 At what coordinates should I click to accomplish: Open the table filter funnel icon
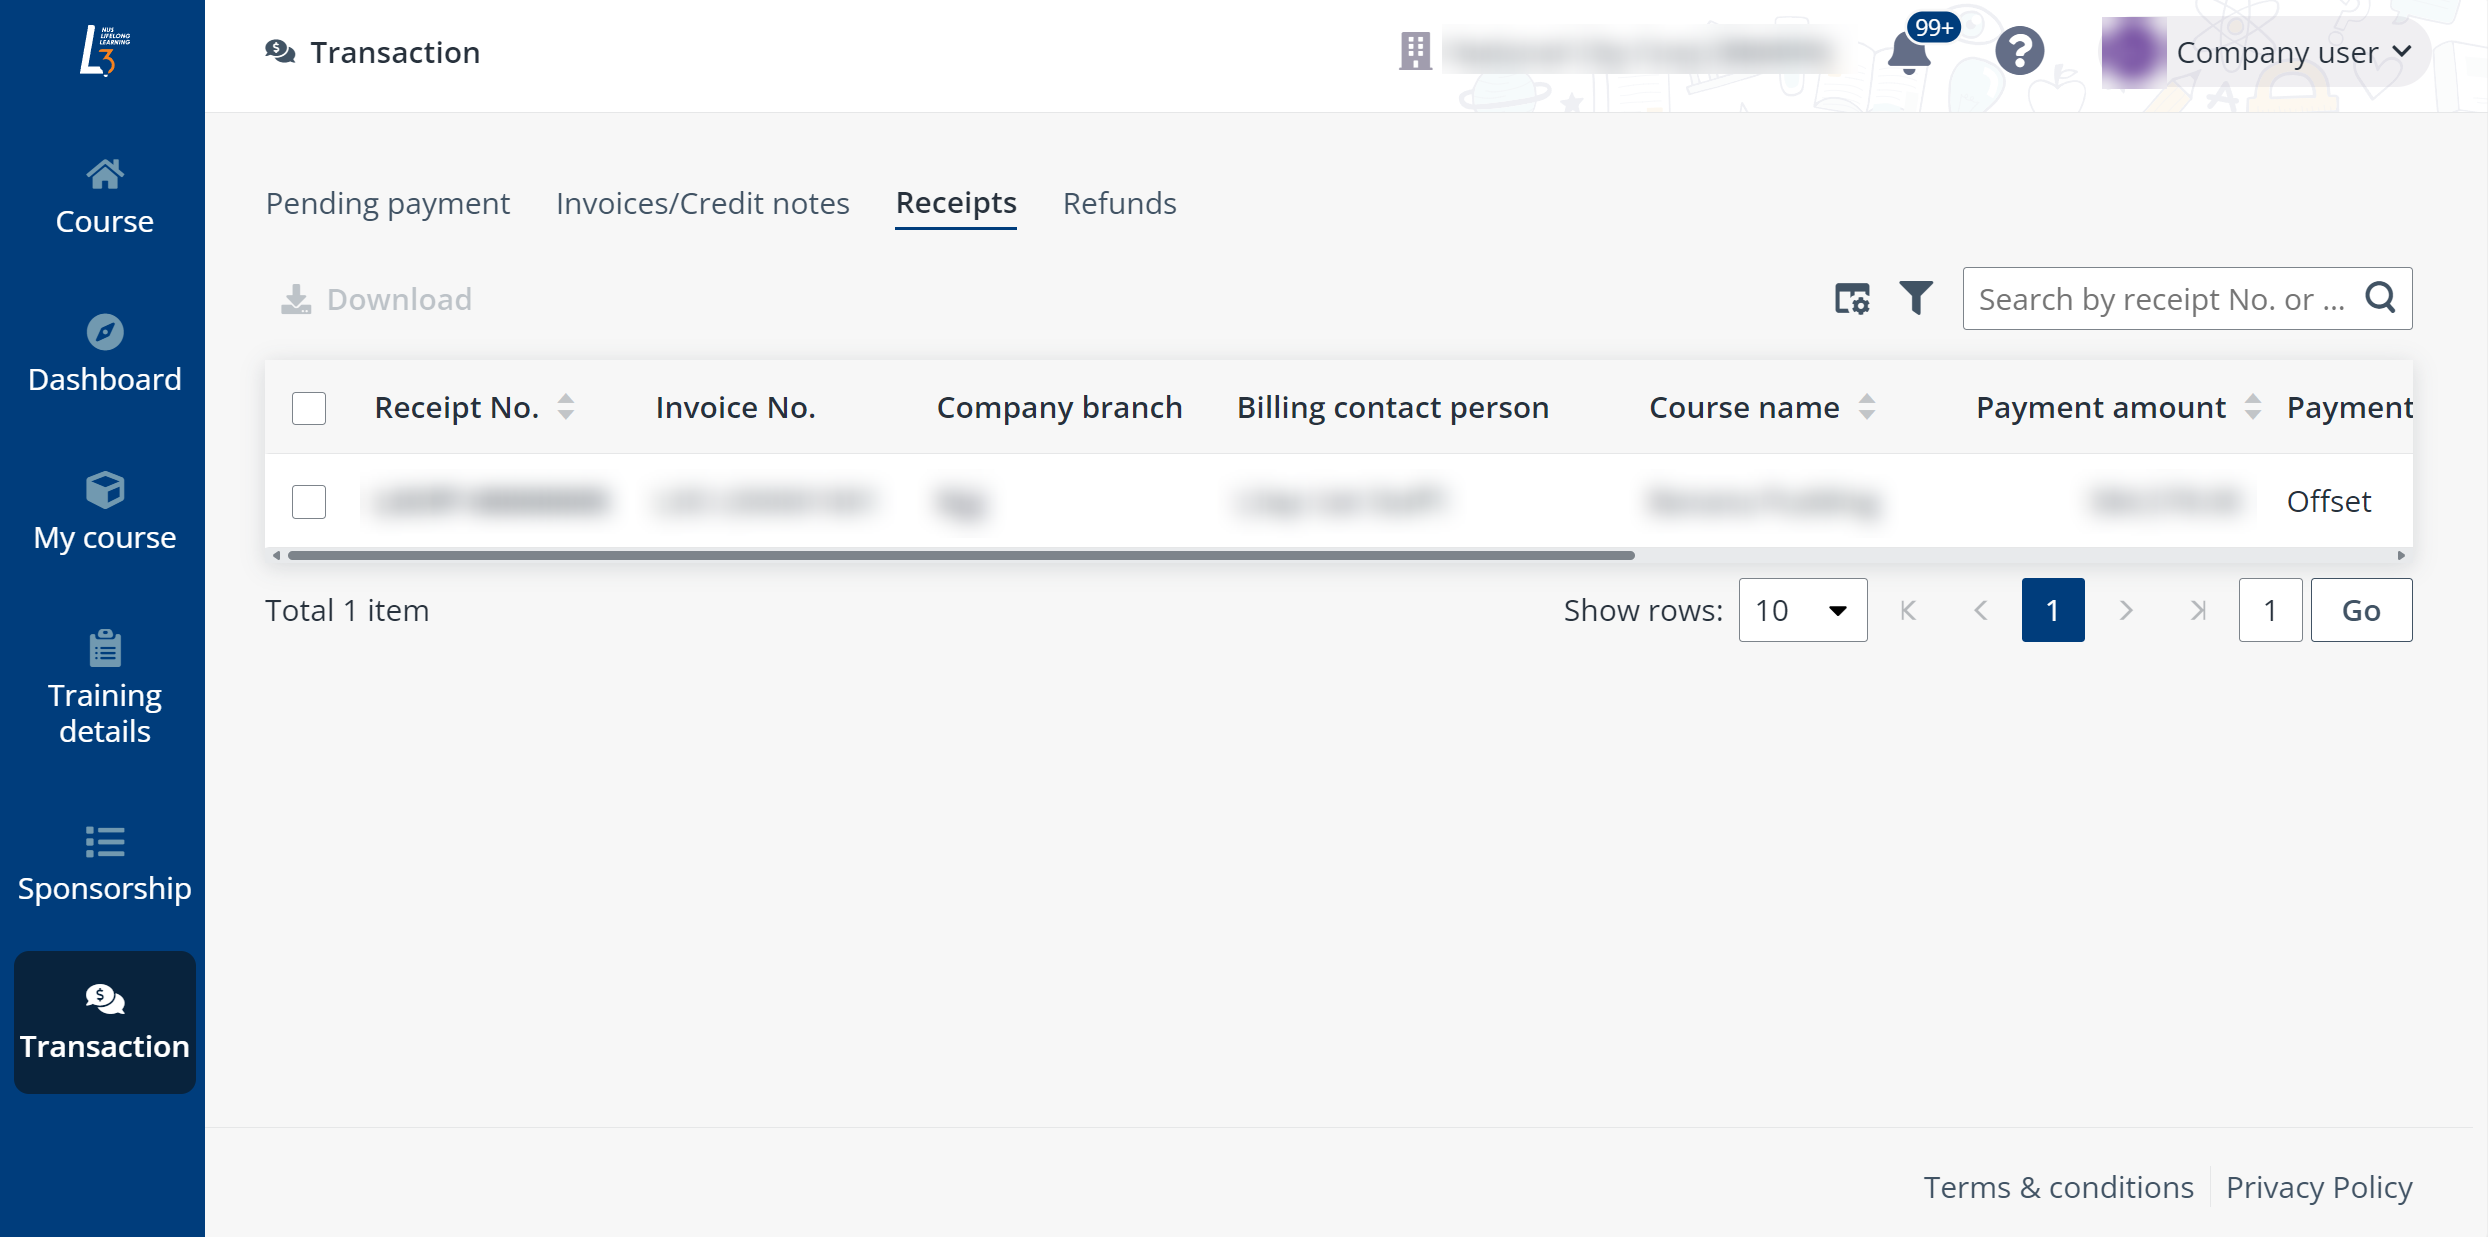pyautogui.click(x=1915, y=298)
